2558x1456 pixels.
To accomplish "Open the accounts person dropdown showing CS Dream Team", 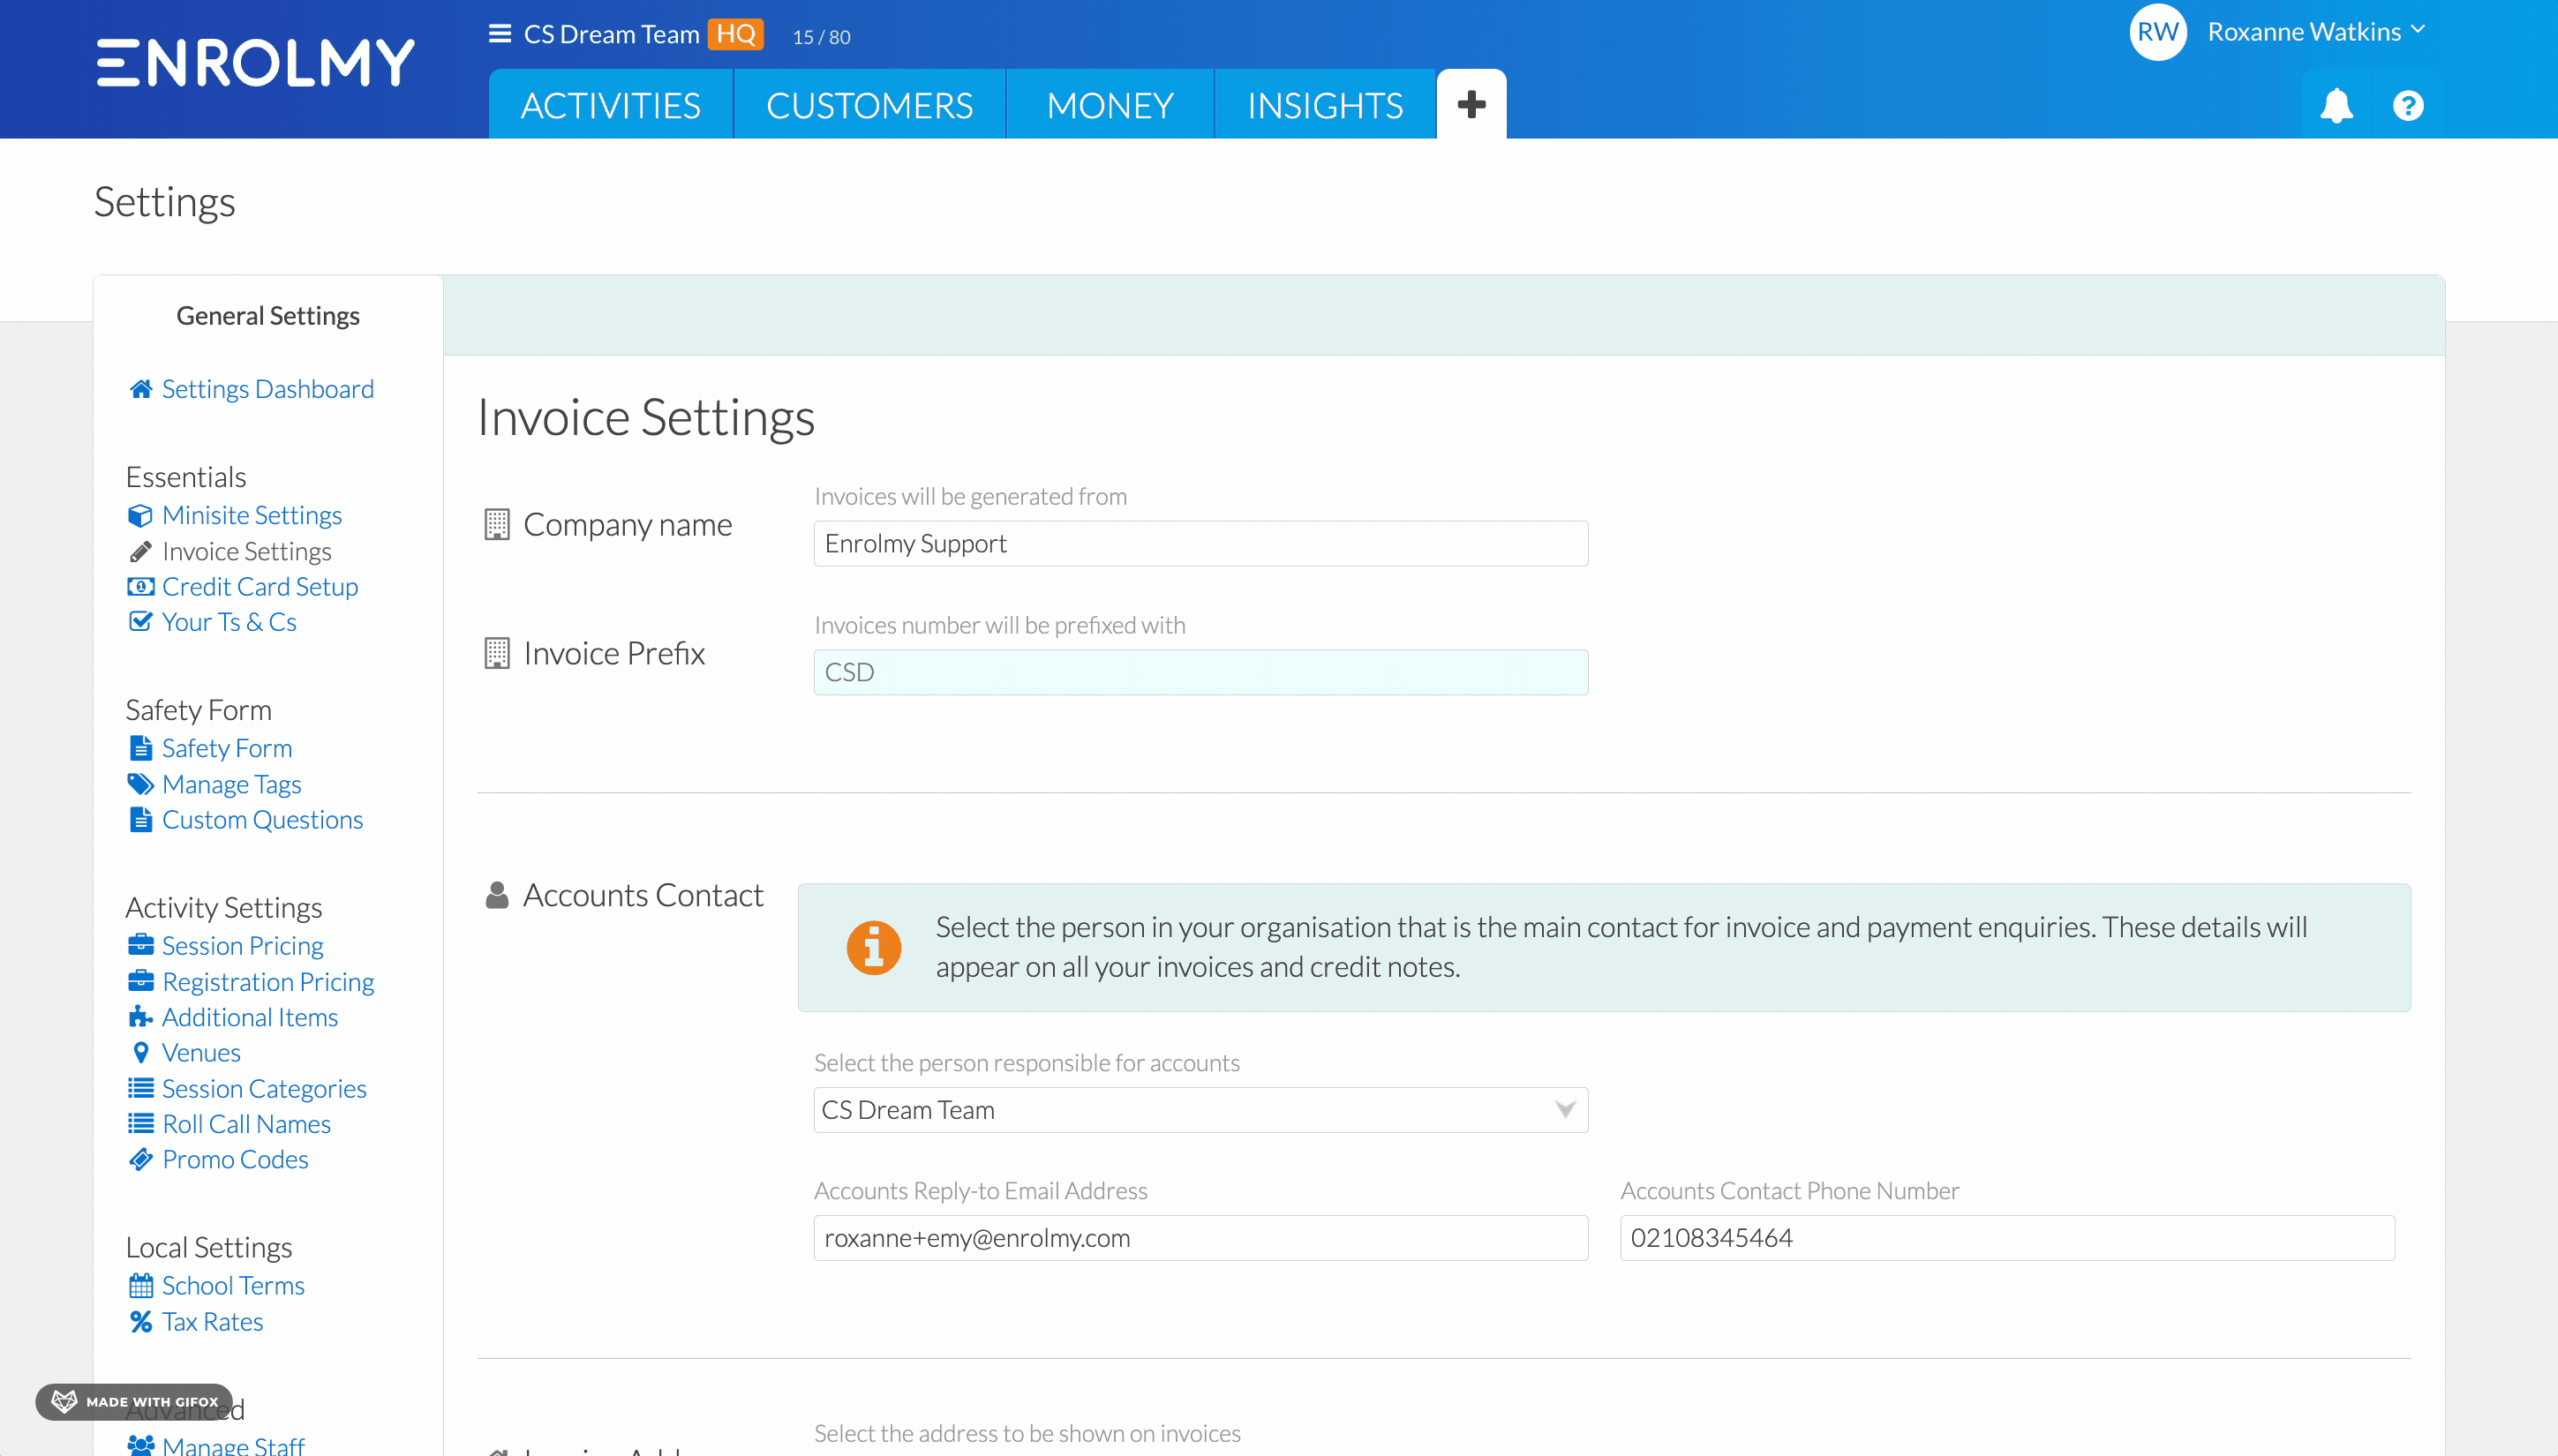I will [1200, 1110].
